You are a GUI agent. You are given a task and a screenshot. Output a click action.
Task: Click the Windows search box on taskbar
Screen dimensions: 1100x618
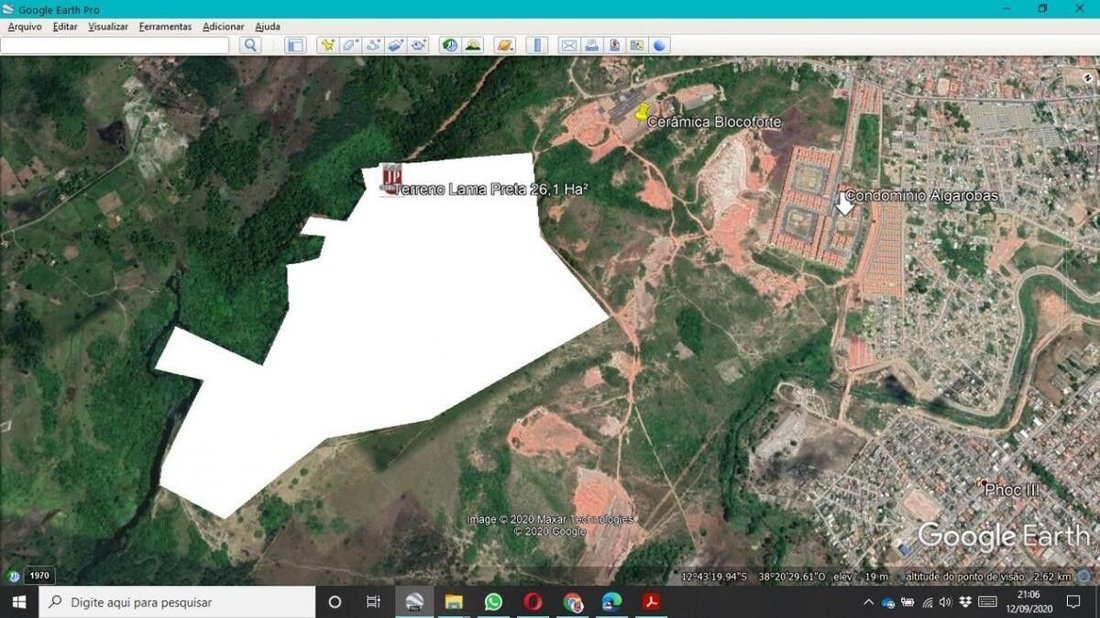point(177,602)
